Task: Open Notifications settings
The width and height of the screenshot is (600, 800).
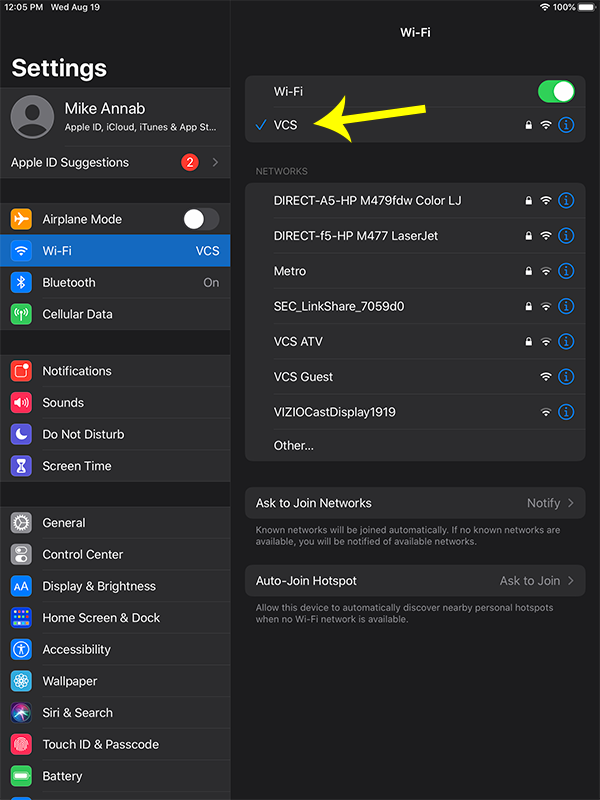Action: click(115, 371)
